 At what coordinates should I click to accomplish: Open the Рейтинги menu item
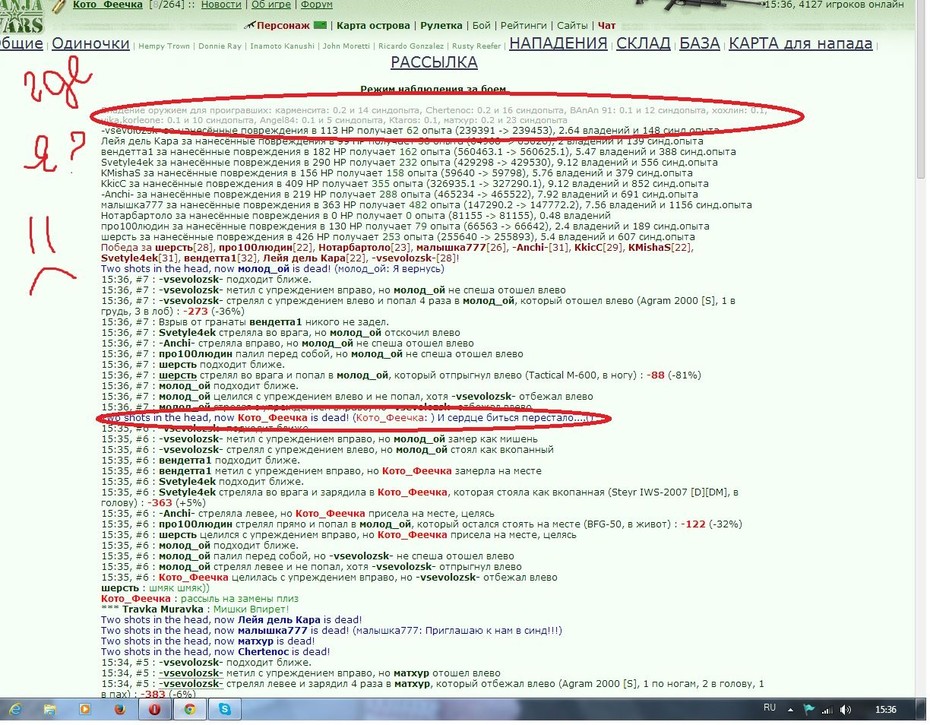(x=523, y=26)
